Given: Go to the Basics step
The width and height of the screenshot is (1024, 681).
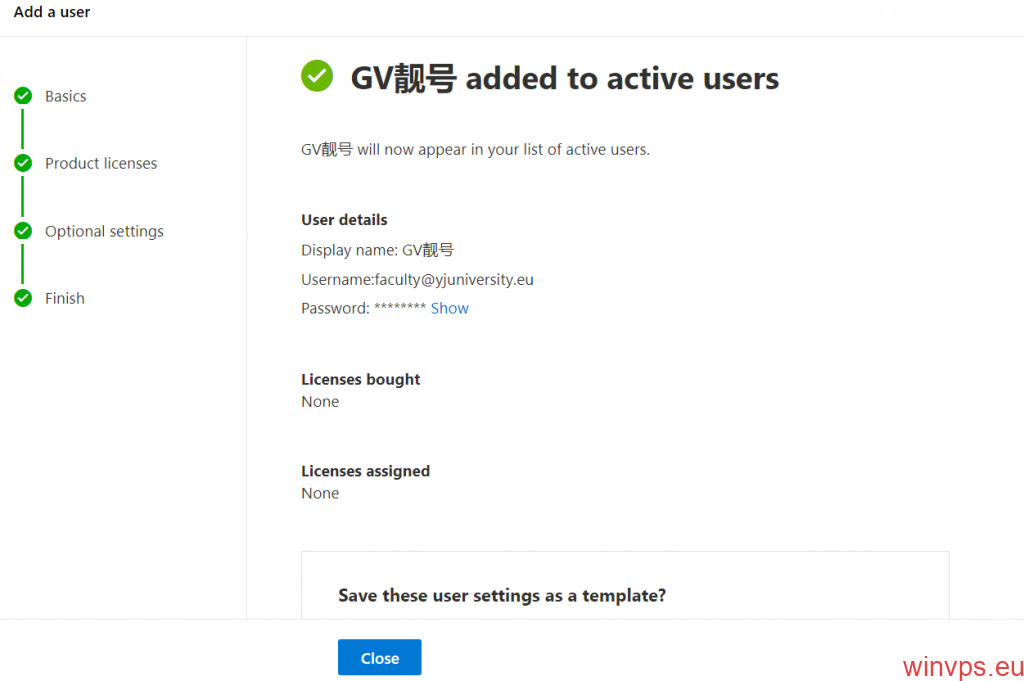Looking at the screenshot, I should coord(66,96).
